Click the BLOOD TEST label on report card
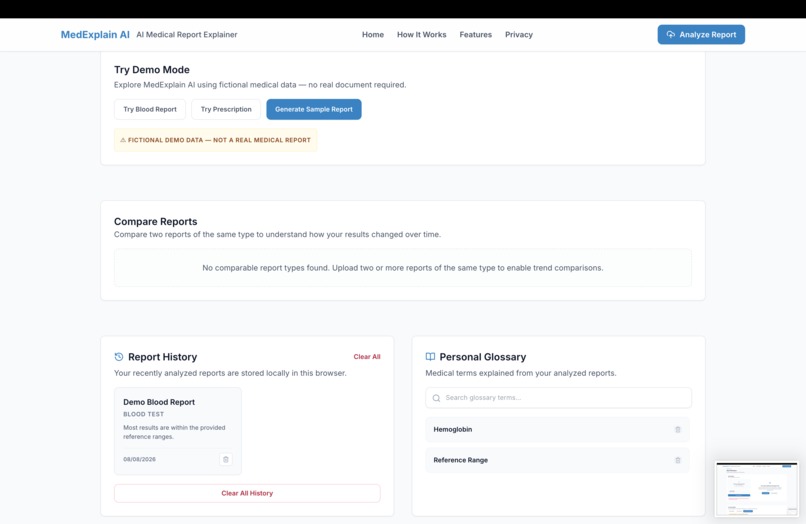The image size is (806, 524). tap(143, 414)
